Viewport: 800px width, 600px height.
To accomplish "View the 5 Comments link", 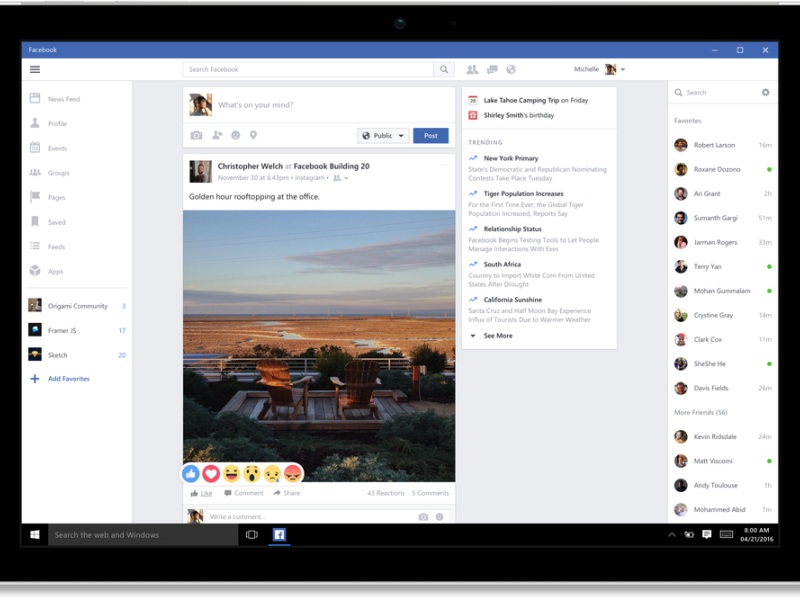I will pyautogui.click(x=430, y=493).
